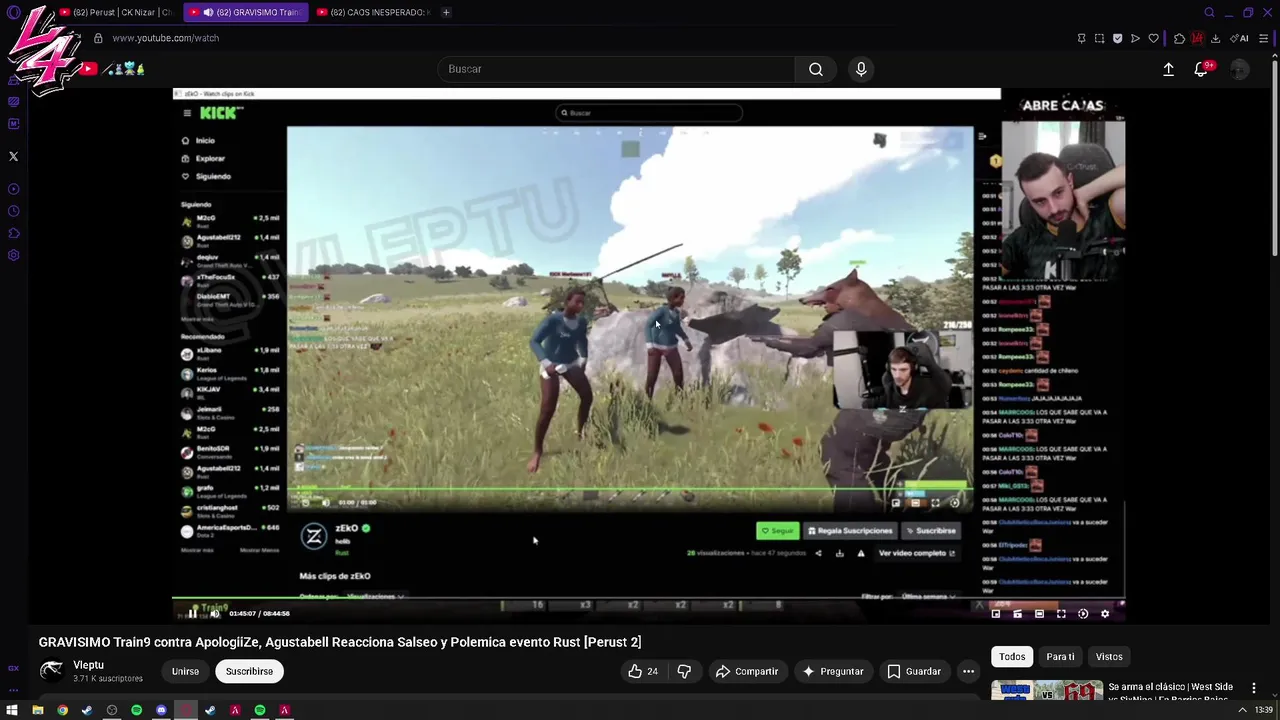This screenshot has height=720, width=1280.
Task: Like the video with 24 likes
Action: (643, 671)
